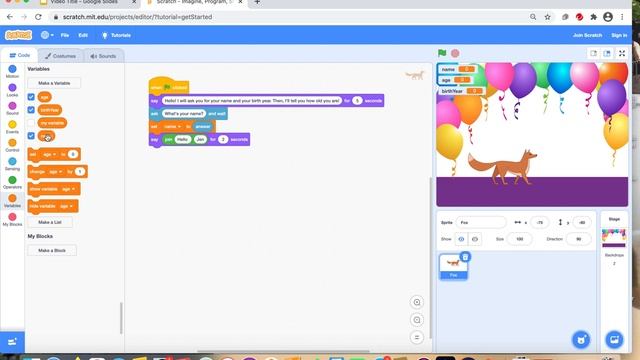Switch to the Sounds tab

[x=103, y=56]
